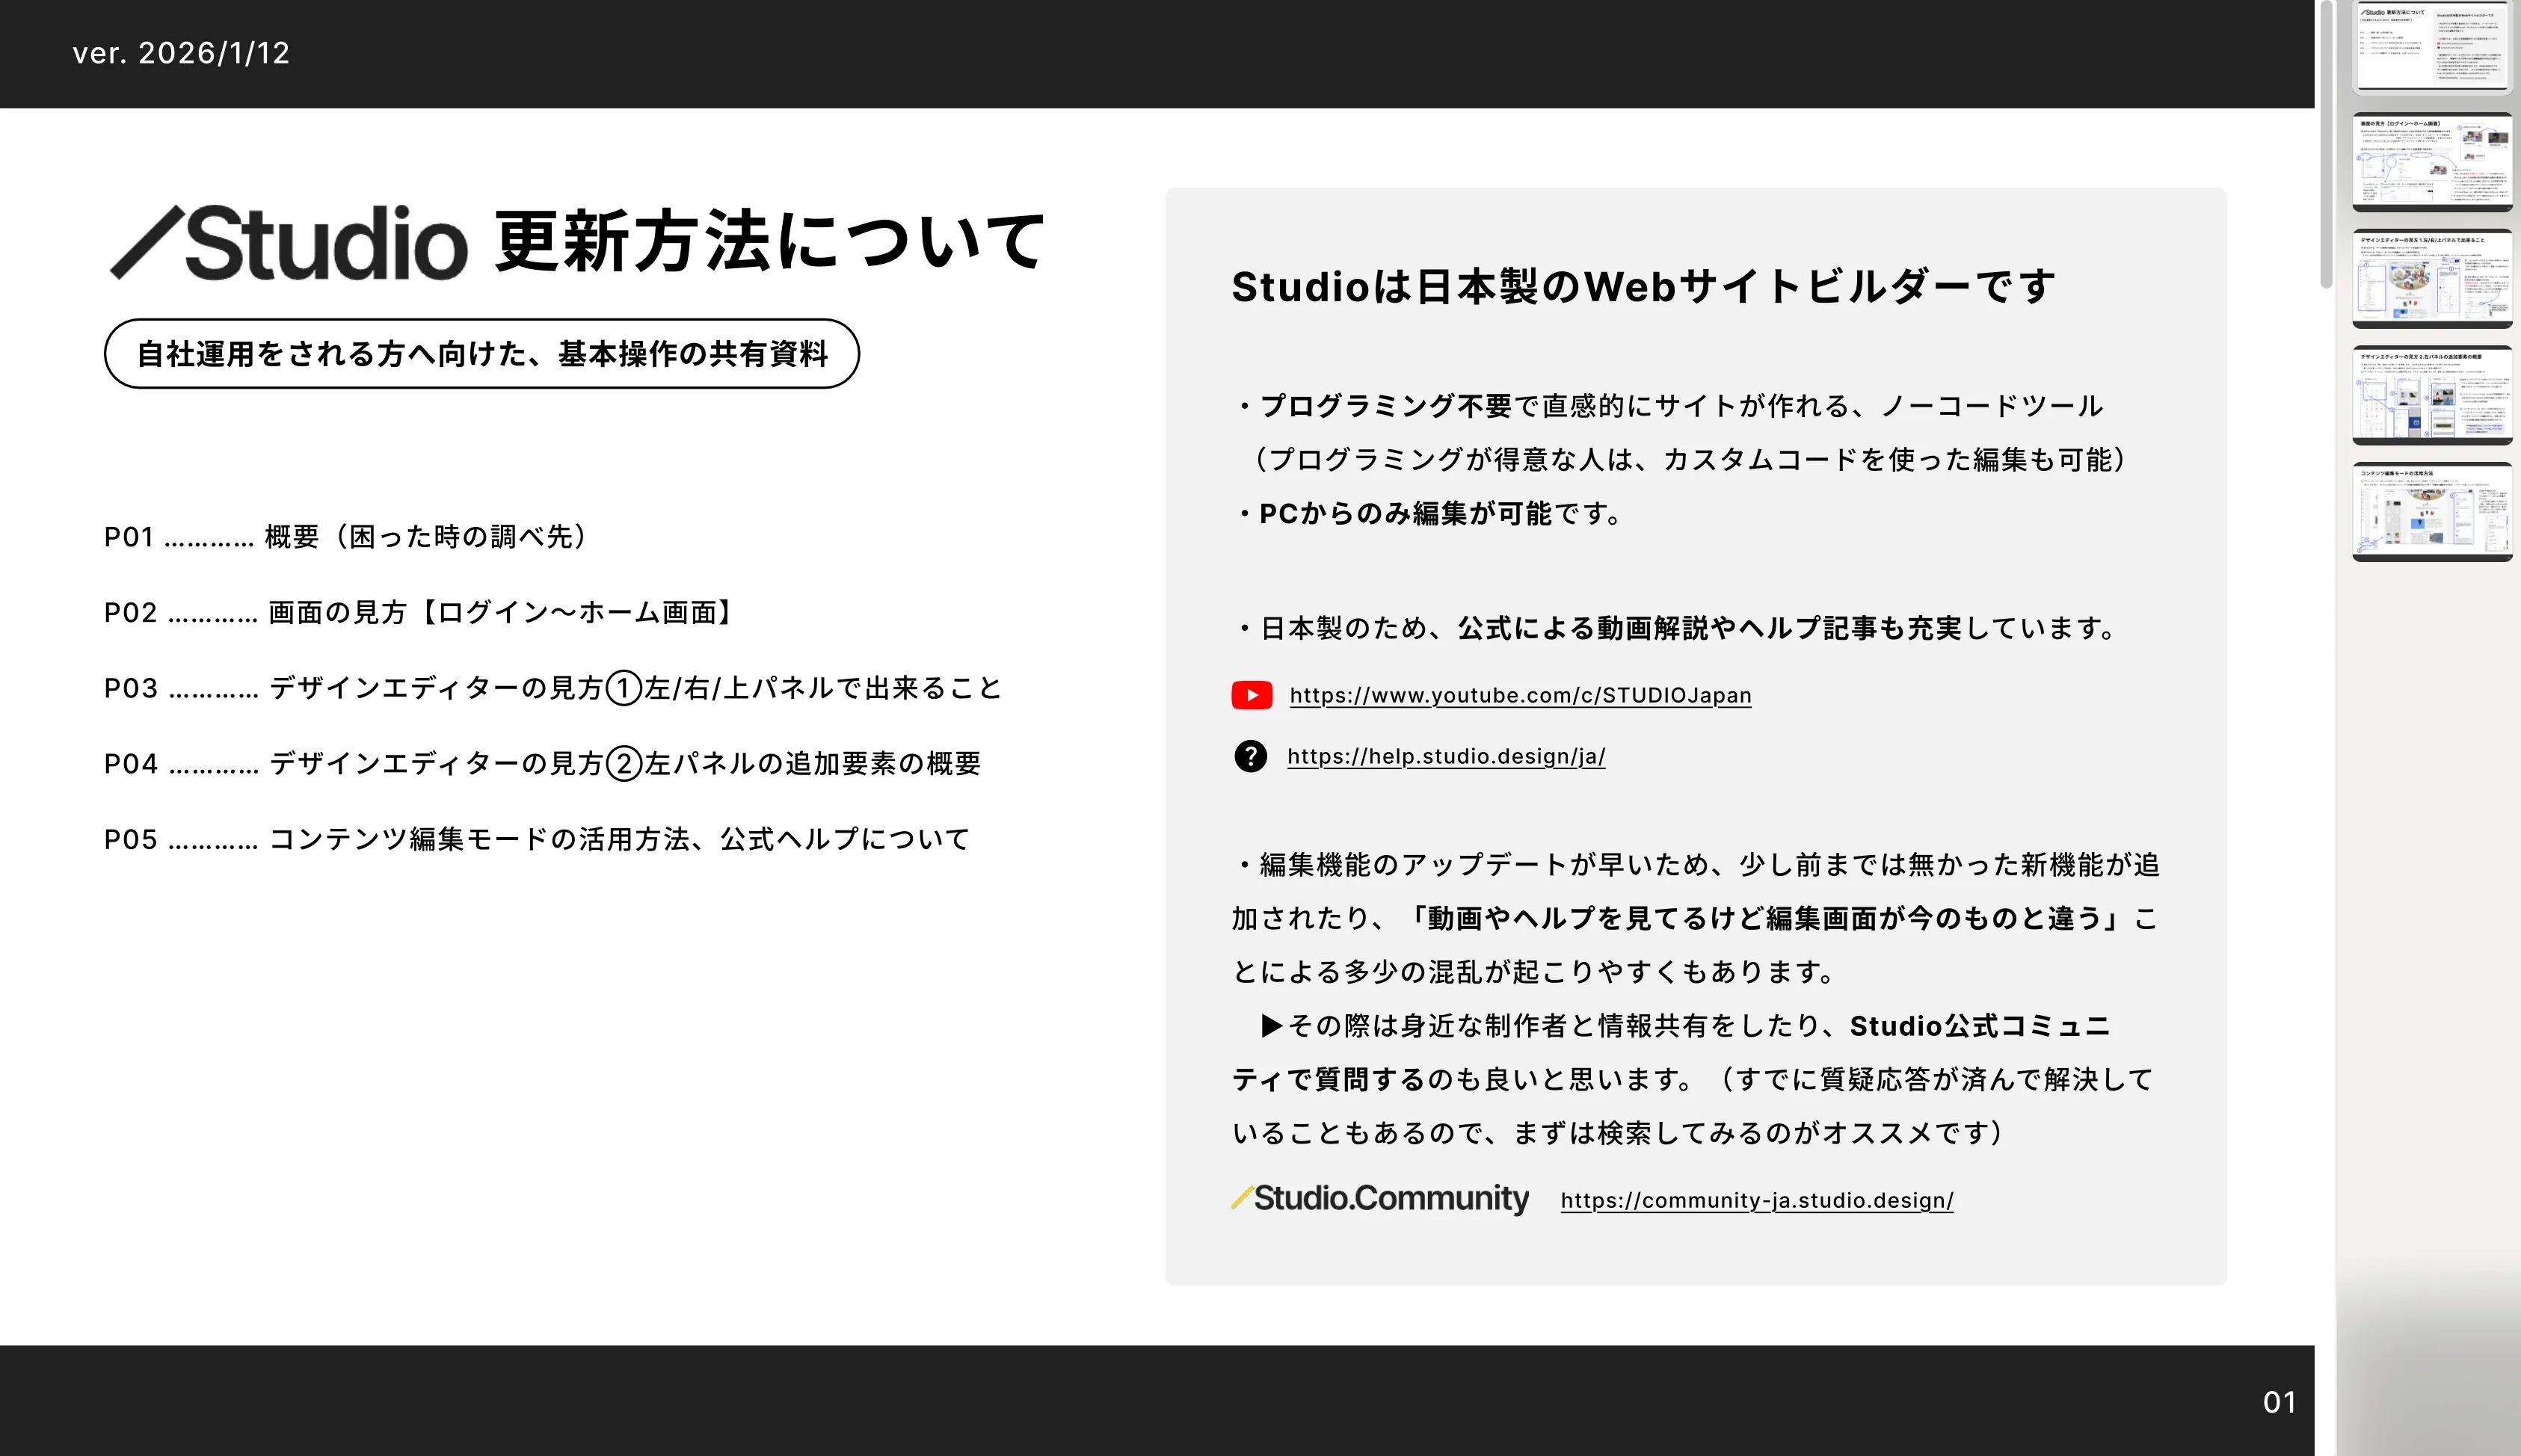Open the community-ja.studio.design link
2521x1456 pixels.
pyautogui.click(x=1757, y=1200)
